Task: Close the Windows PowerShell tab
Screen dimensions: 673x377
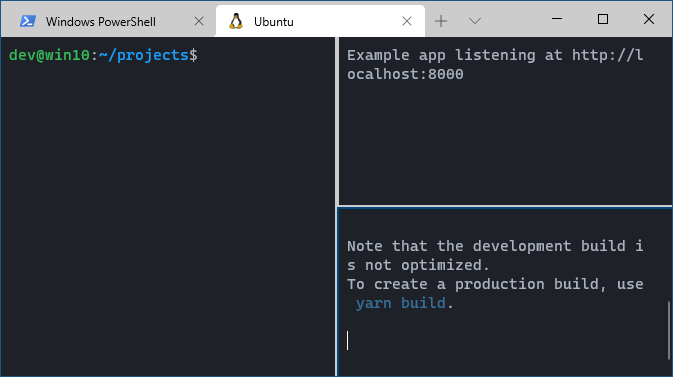Action: [199, 21]
